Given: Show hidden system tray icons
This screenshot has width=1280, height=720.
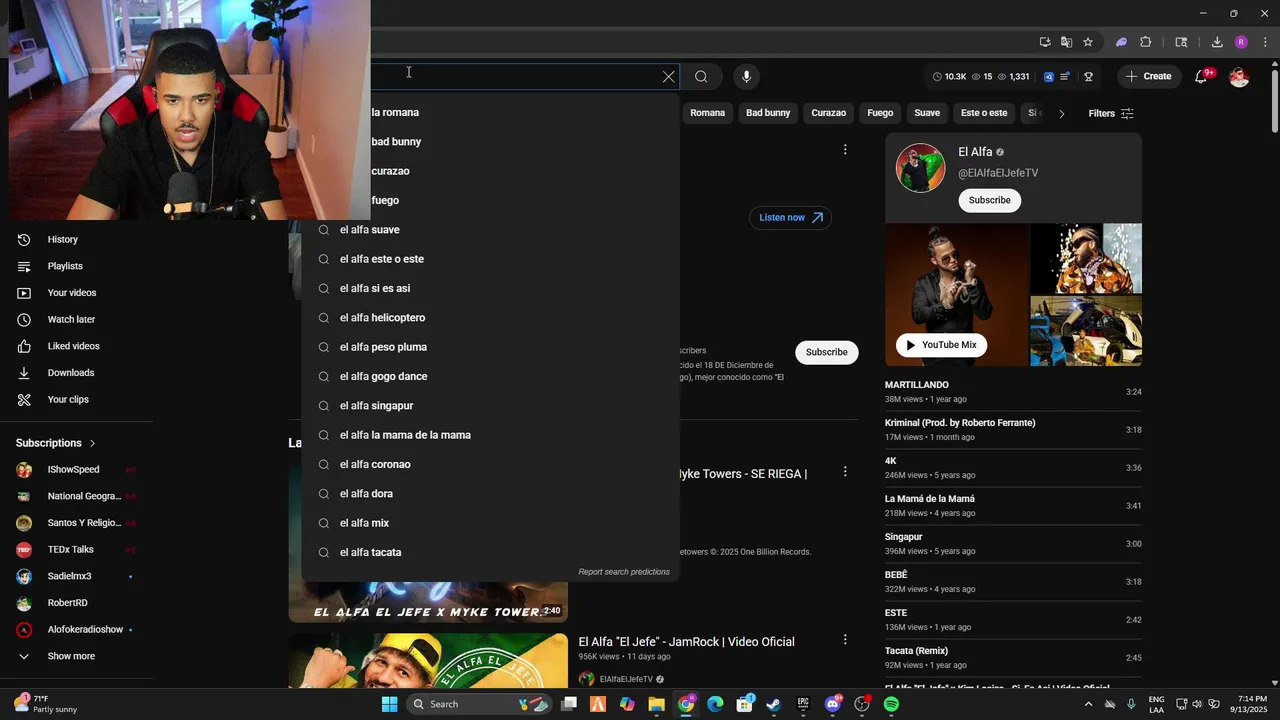Looking at the screenshot, I should 1089,704.
